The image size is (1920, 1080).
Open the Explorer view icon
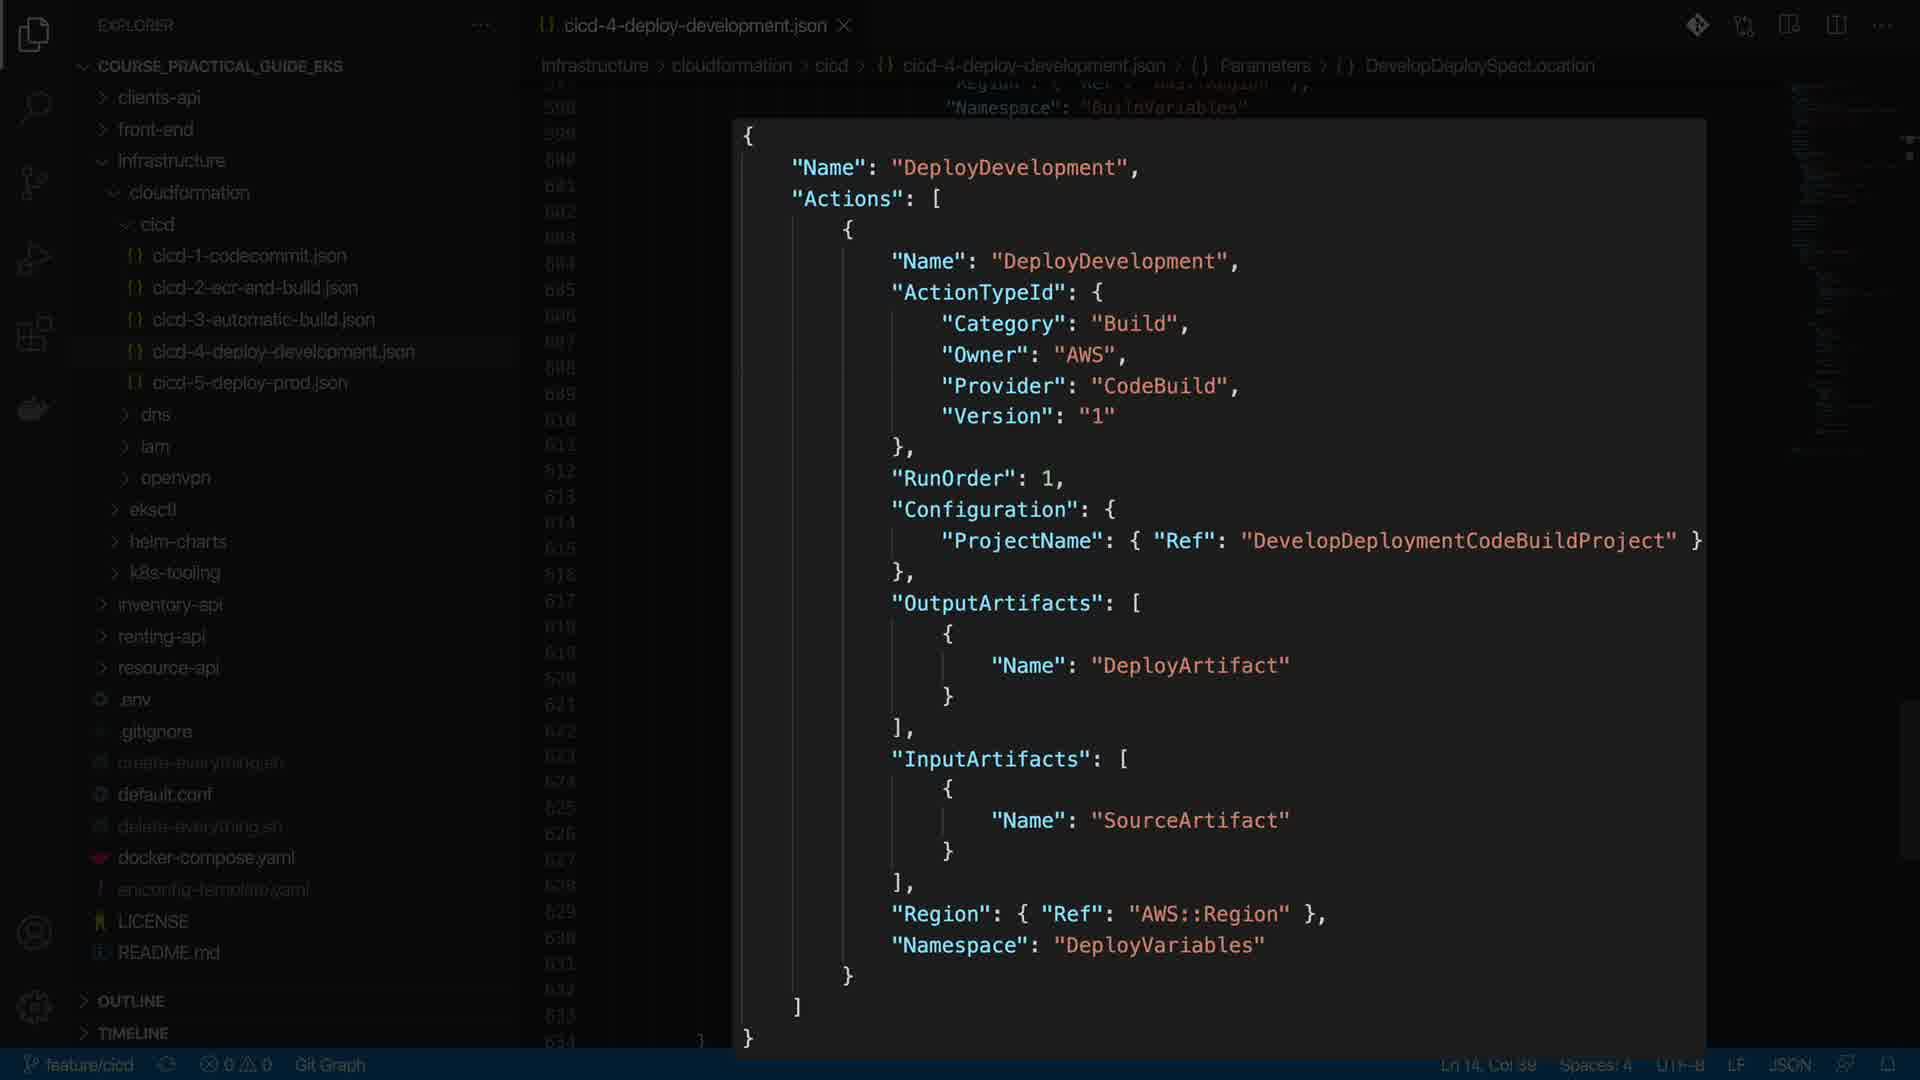tap(34, 35)
